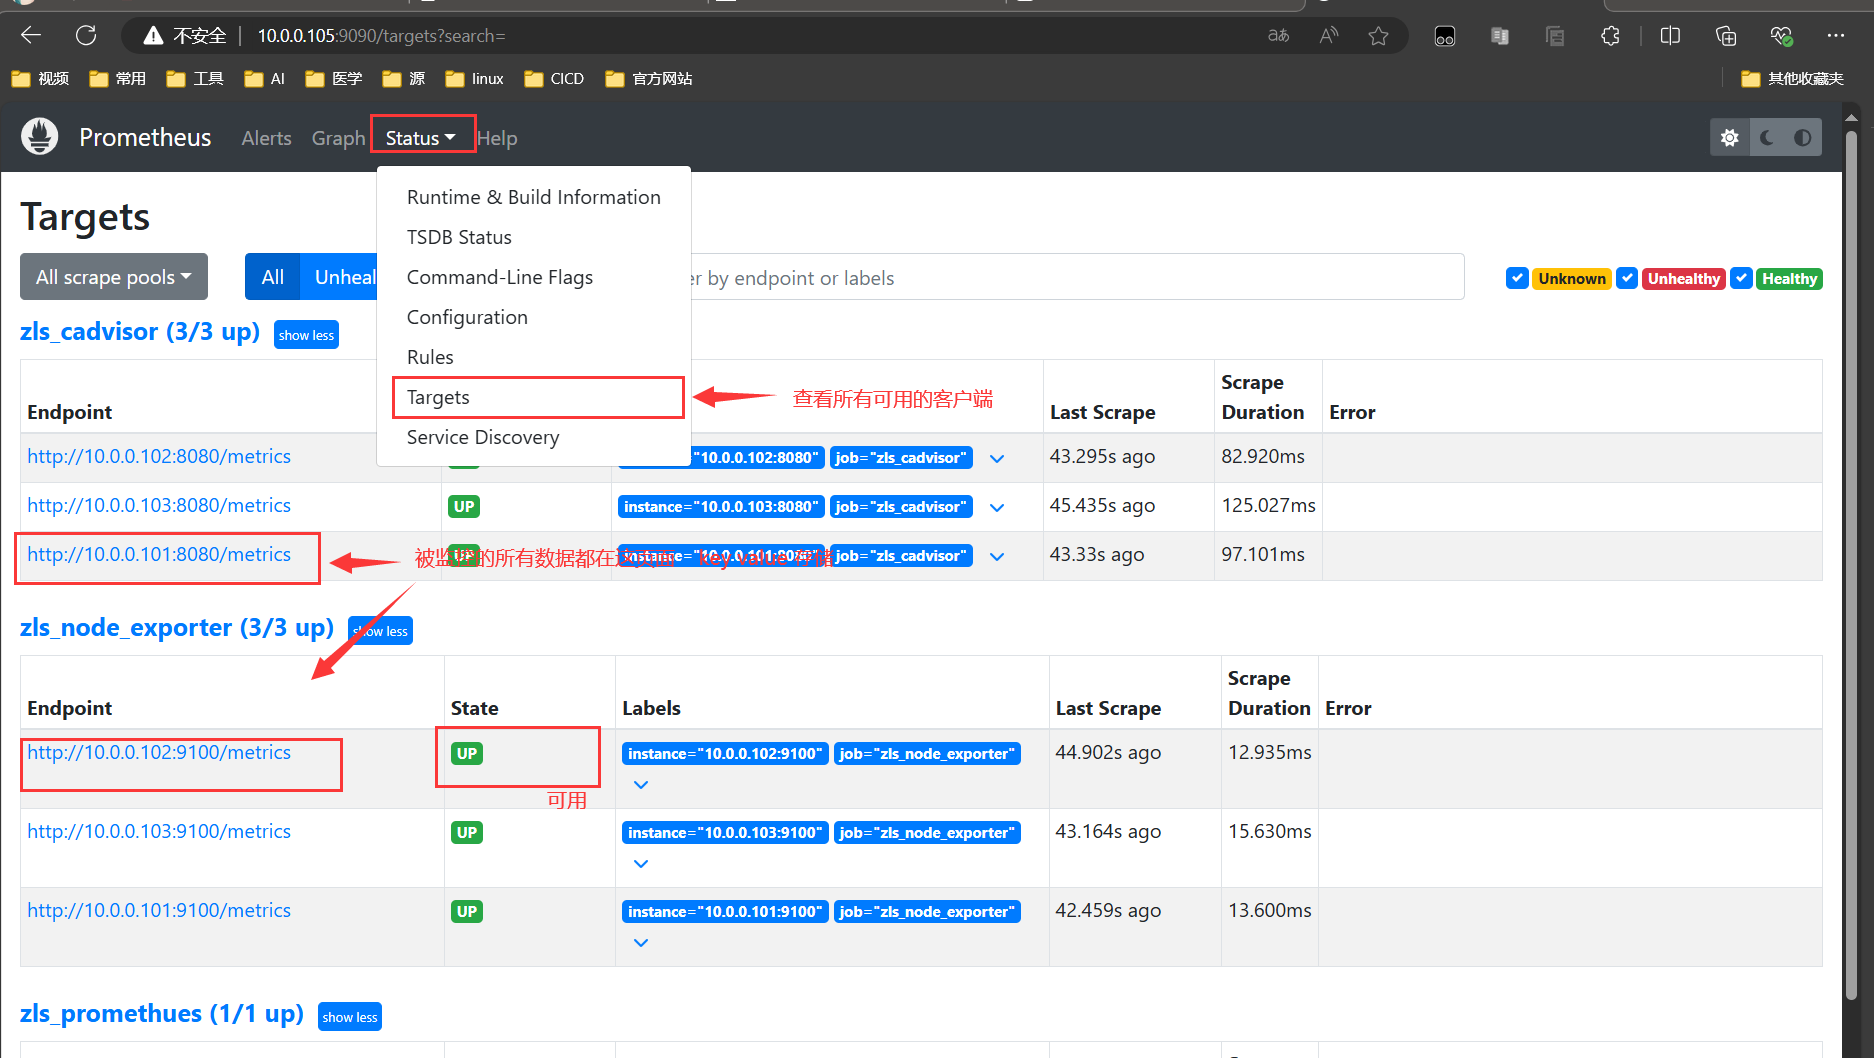
Task: Open the Help link in navbar
Action: point(497,138)
